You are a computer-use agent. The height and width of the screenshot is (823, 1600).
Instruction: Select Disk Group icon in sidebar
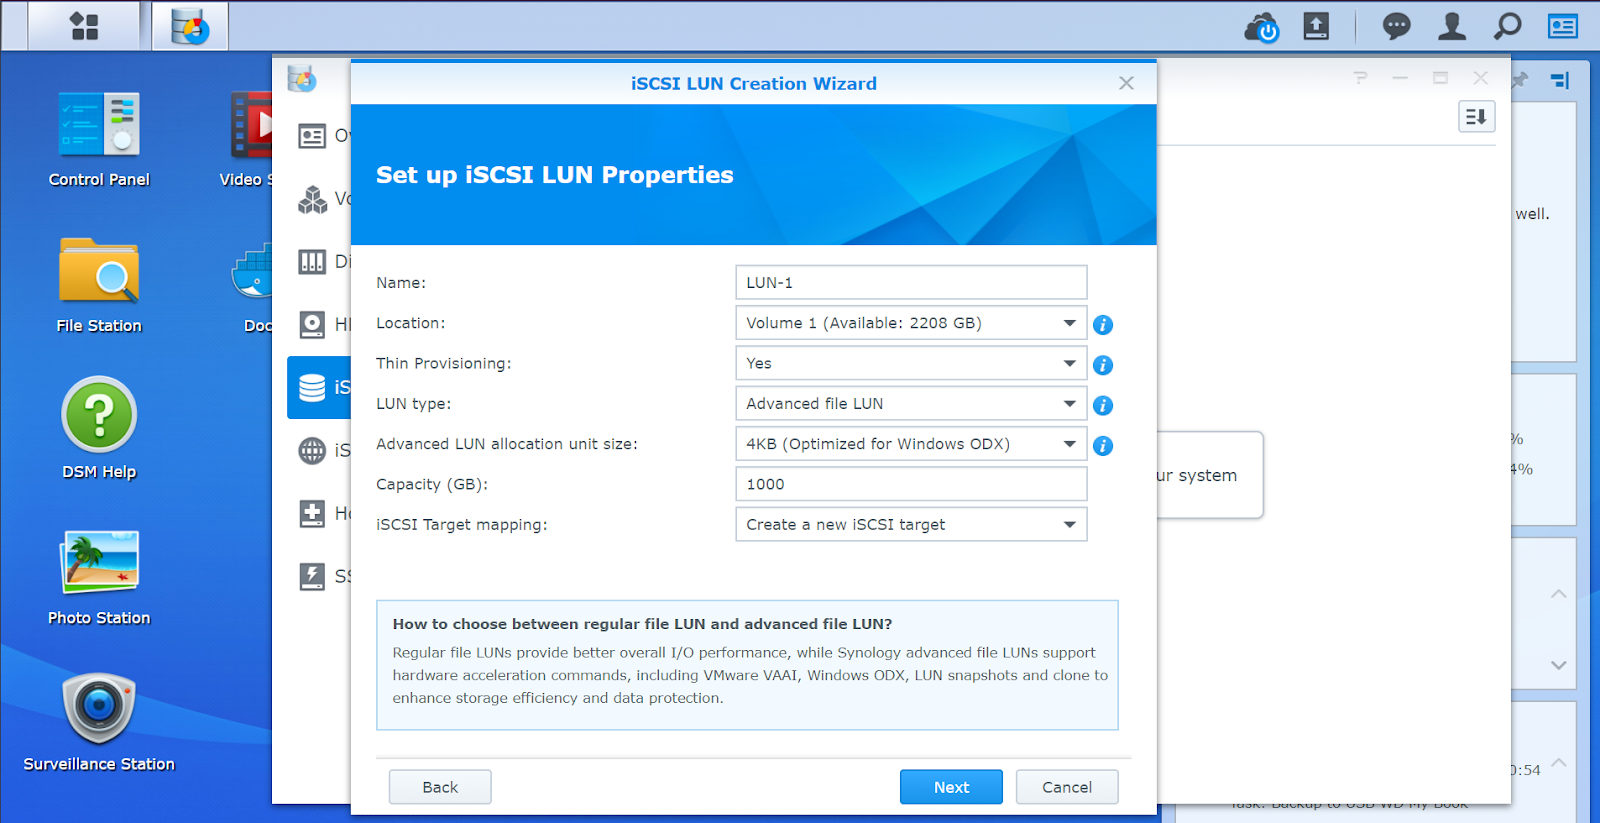[313, 262]
